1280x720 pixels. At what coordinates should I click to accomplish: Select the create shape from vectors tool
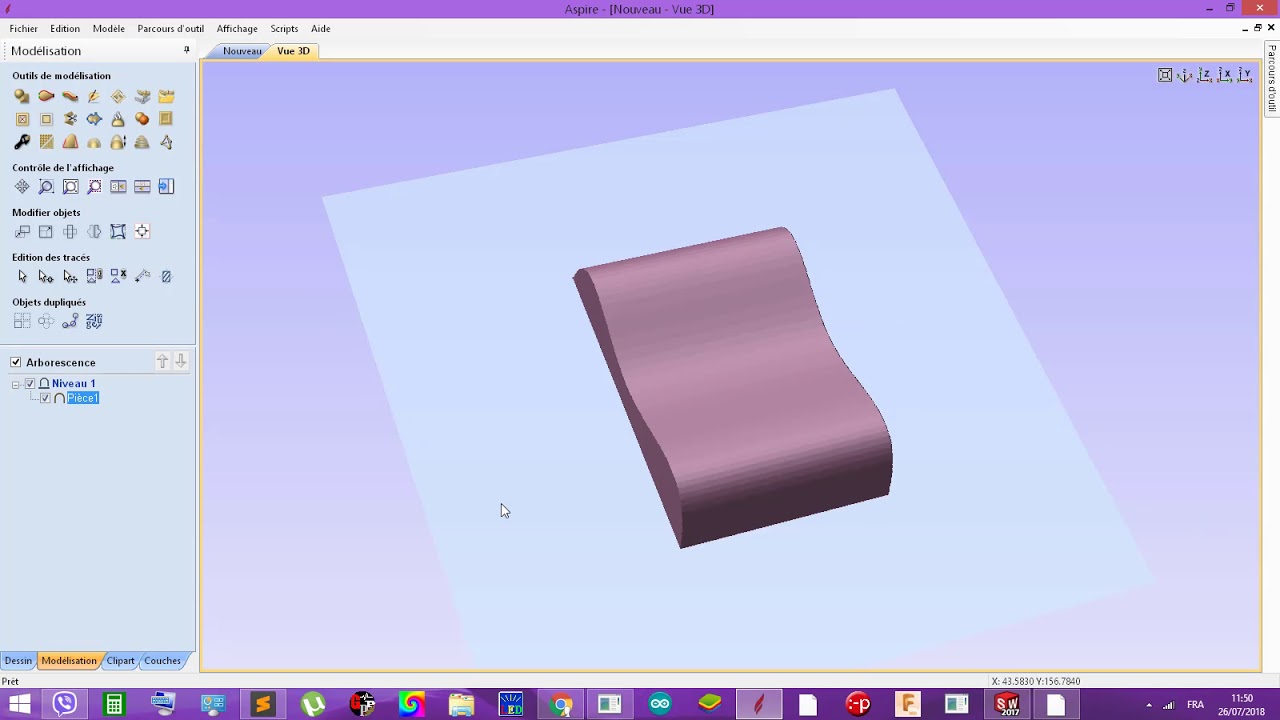tap(22, 96)
